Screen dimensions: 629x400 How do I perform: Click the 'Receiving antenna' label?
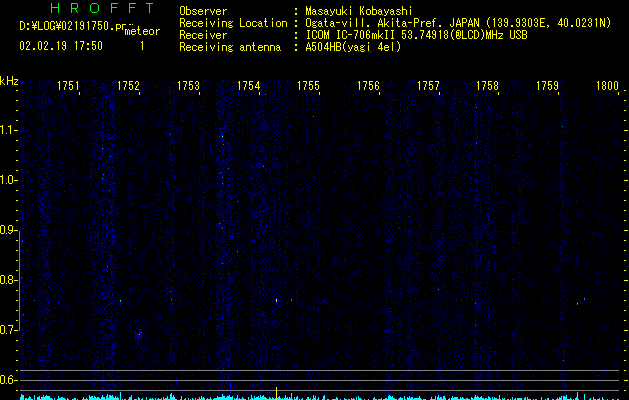[230, 47]
